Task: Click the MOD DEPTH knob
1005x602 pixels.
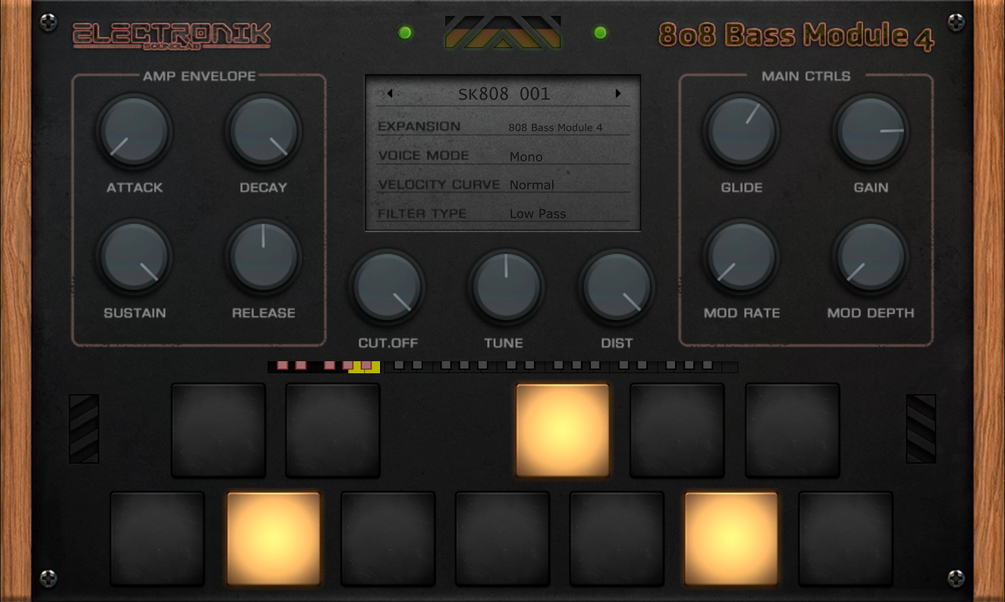Action: click(x=870, y=257)
